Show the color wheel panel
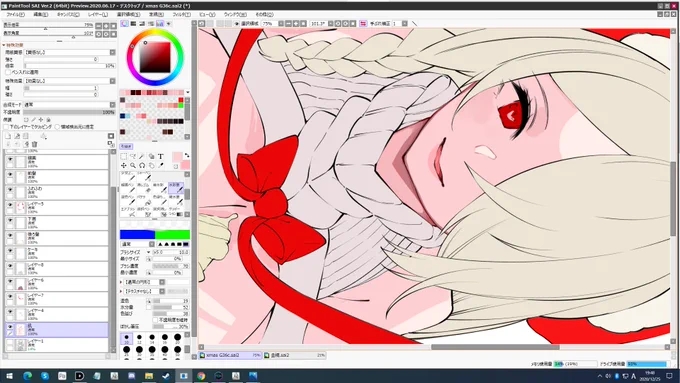 tap(124, 24)
